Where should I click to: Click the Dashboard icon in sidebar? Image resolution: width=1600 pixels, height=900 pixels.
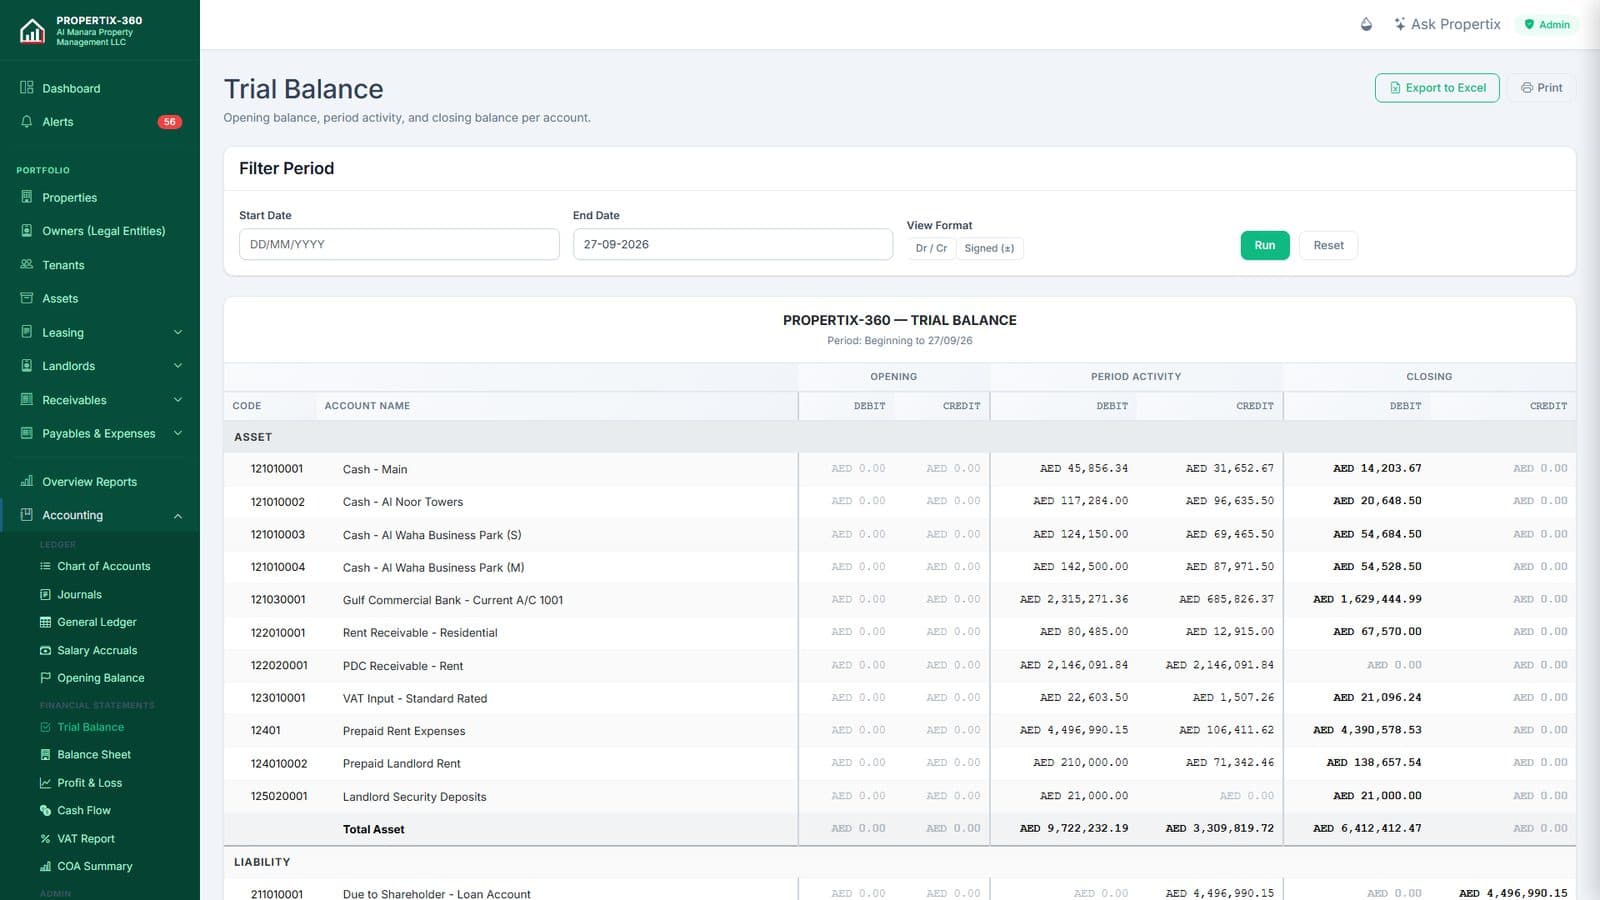(x=27, y=88)
